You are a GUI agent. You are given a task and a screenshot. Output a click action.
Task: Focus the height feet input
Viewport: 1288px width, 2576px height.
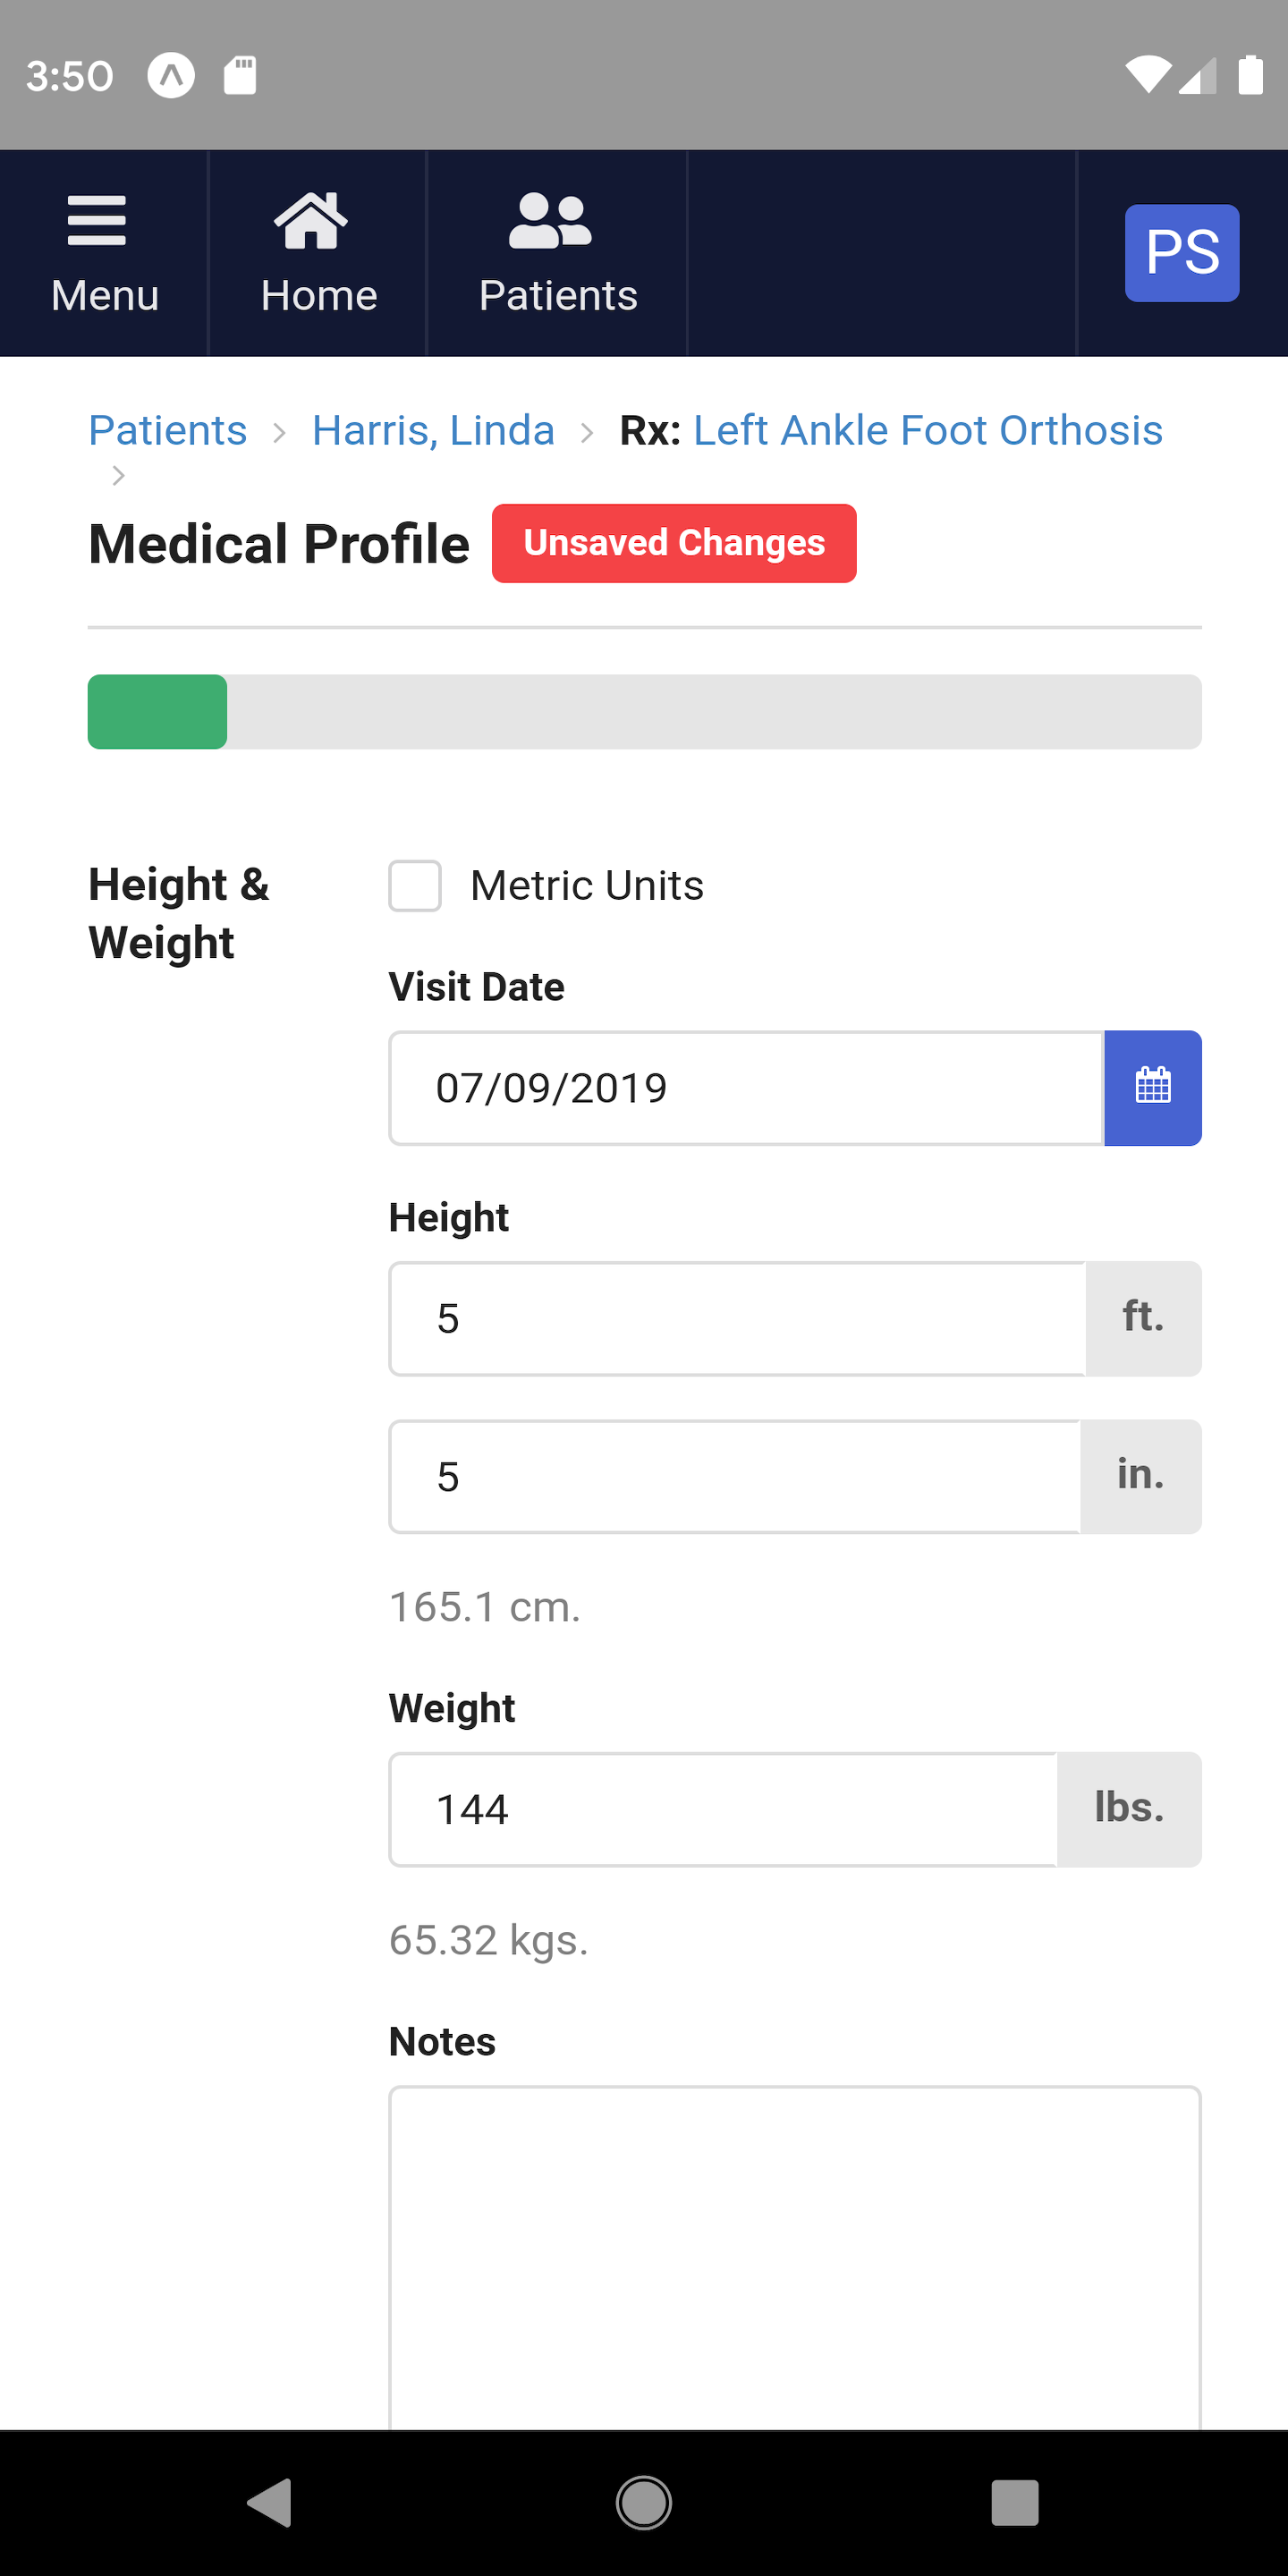(737, 1318)
